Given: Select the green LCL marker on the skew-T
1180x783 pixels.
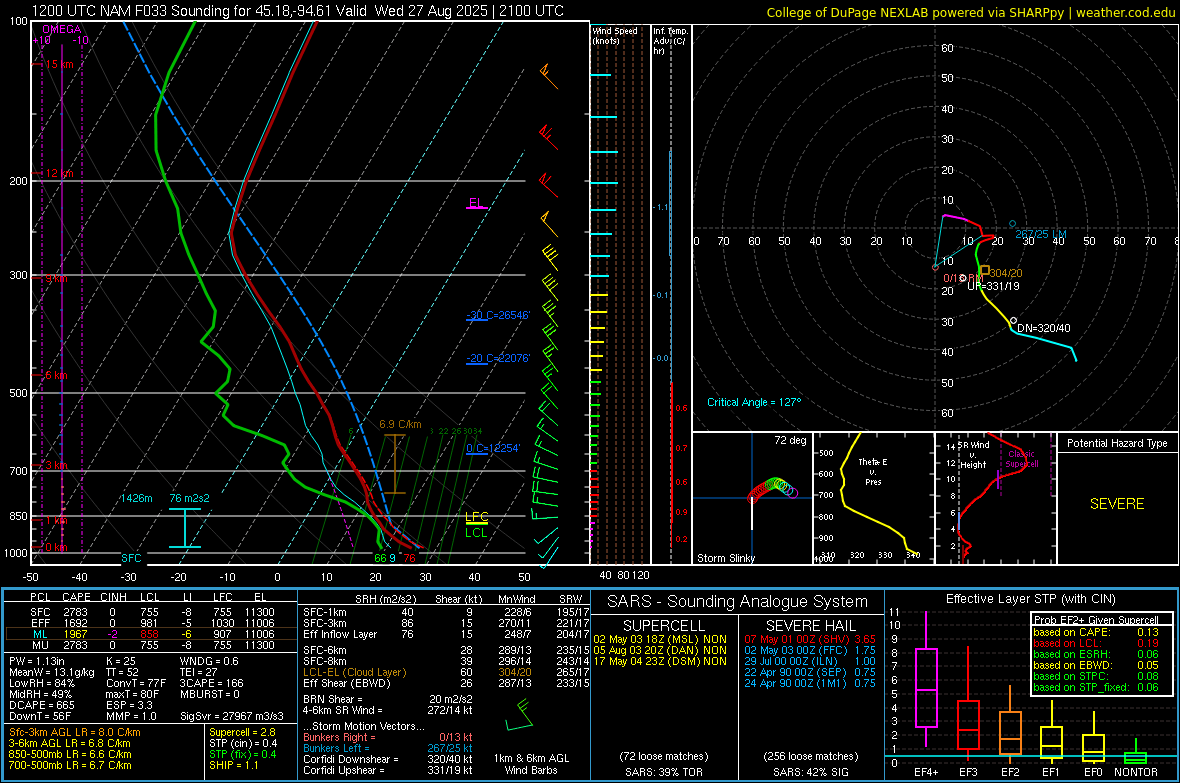Looking at the screenshot, I should tap(476, 532).
